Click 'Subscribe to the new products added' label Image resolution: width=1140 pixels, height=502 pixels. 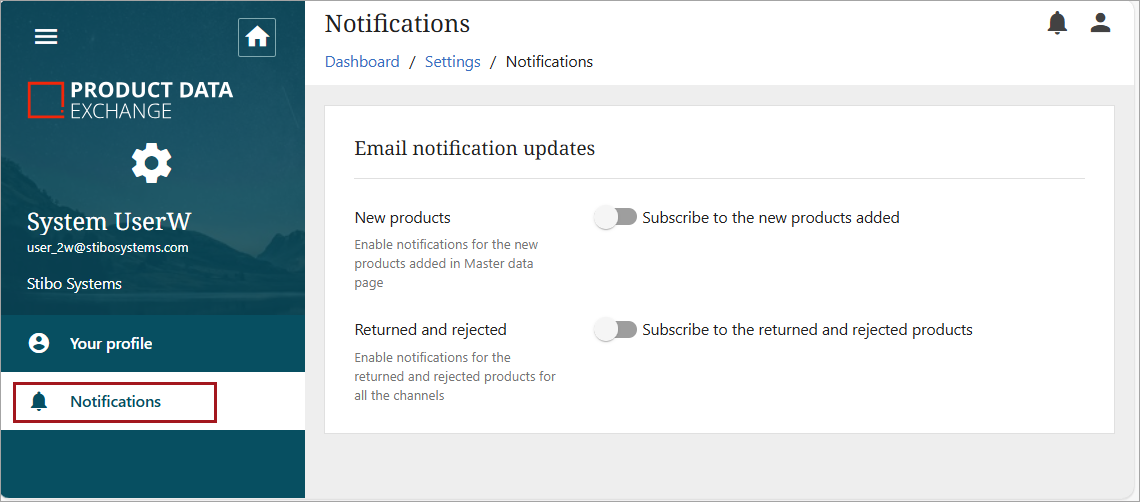770,217
